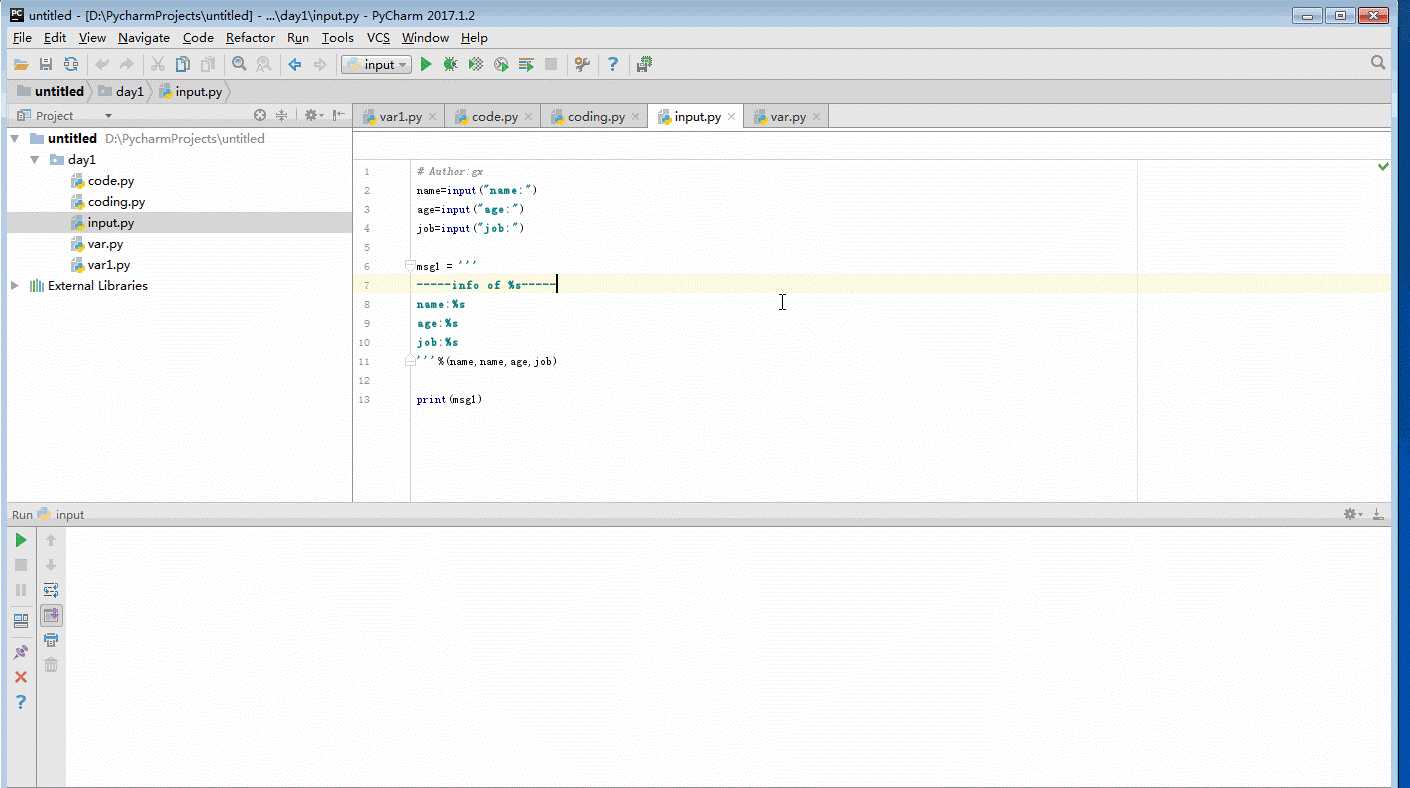This screenshot has height=788, width=1410.
Task: Expand the External Libraries node
Action: point(15,286)
